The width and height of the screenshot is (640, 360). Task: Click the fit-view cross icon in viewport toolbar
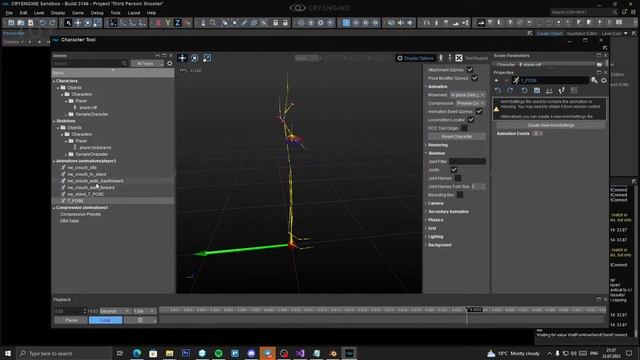pos(459,58)
